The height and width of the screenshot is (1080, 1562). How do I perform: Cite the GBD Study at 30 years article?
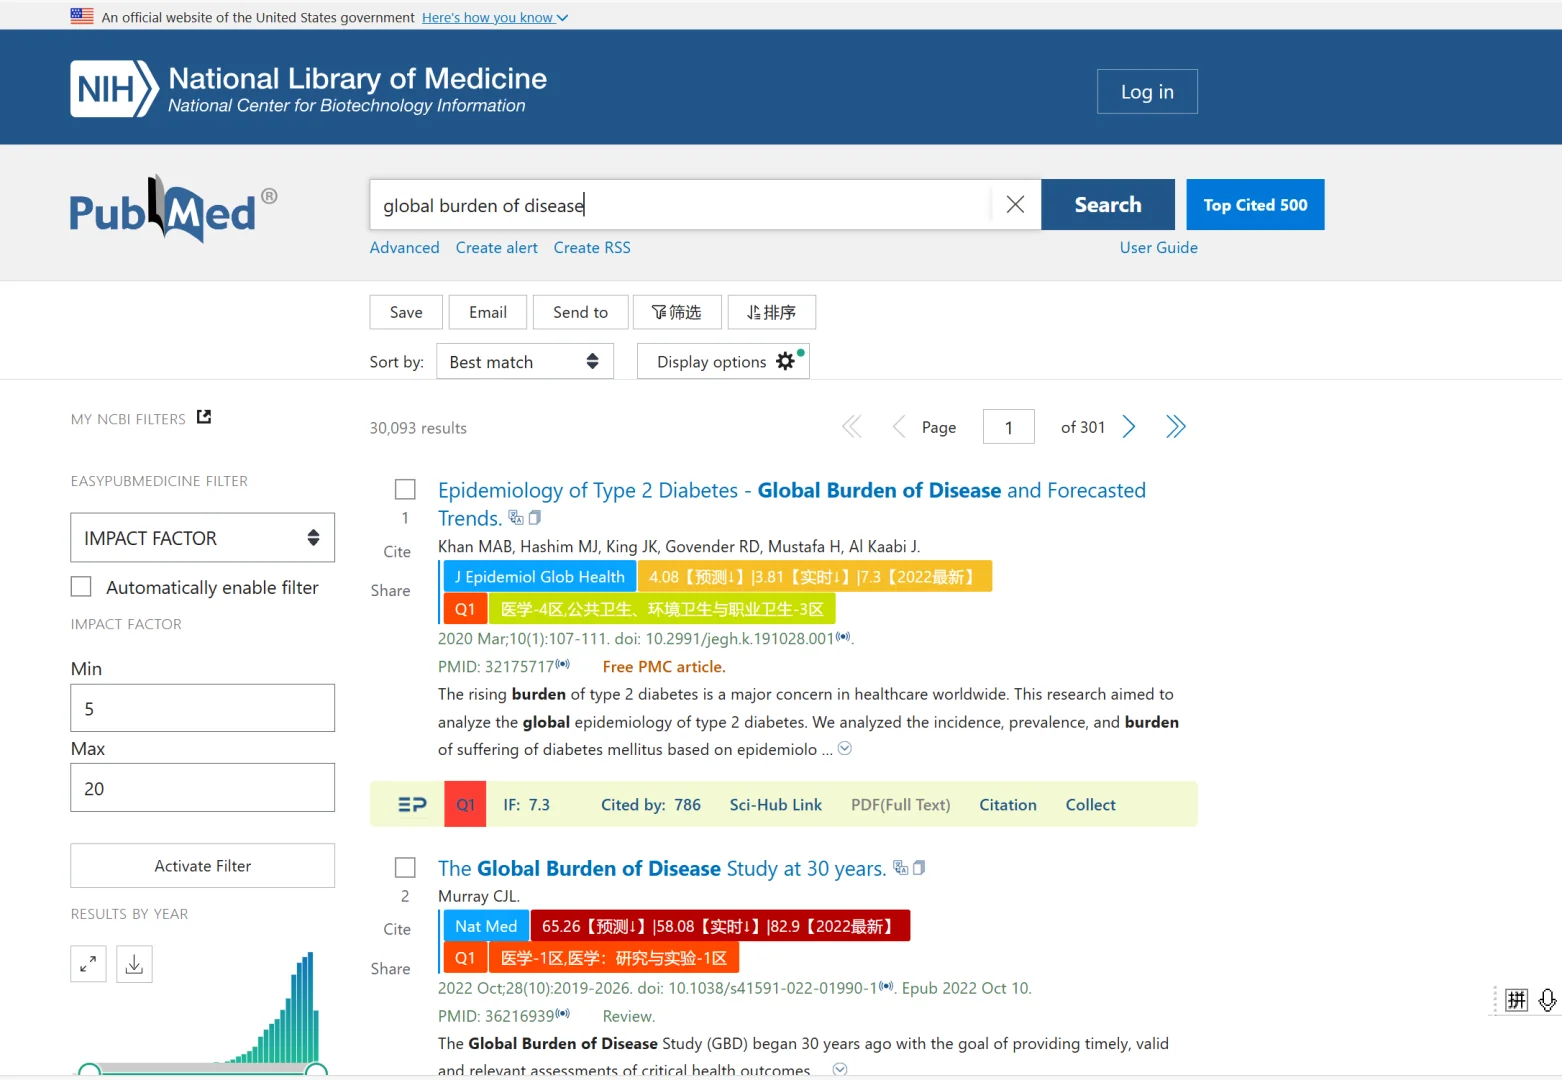[397, 929]
